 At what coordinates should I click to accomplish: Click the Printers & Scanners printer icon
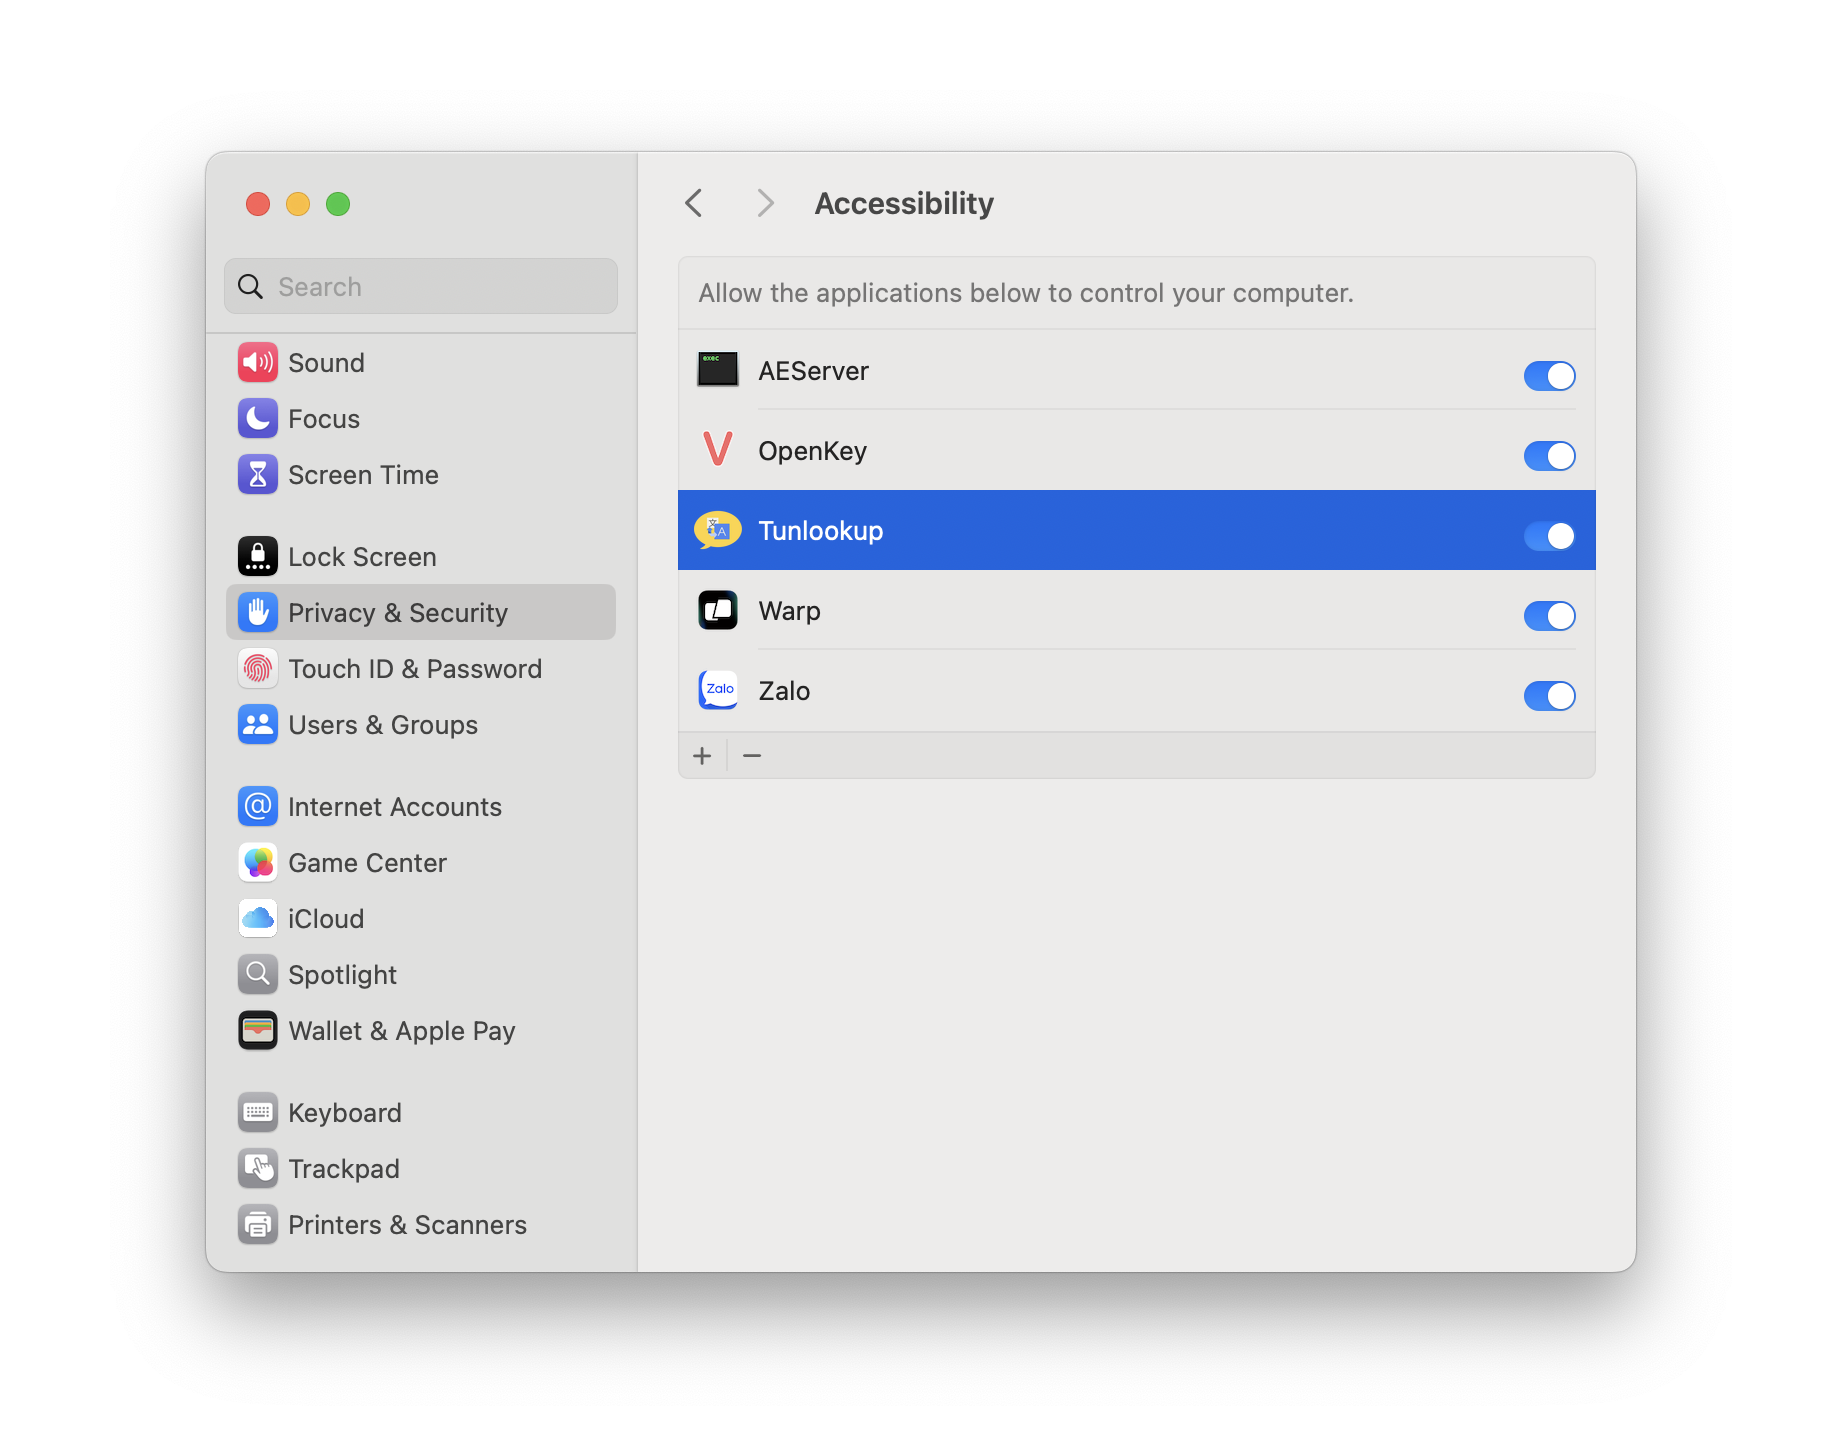[x=258, y=1224]
